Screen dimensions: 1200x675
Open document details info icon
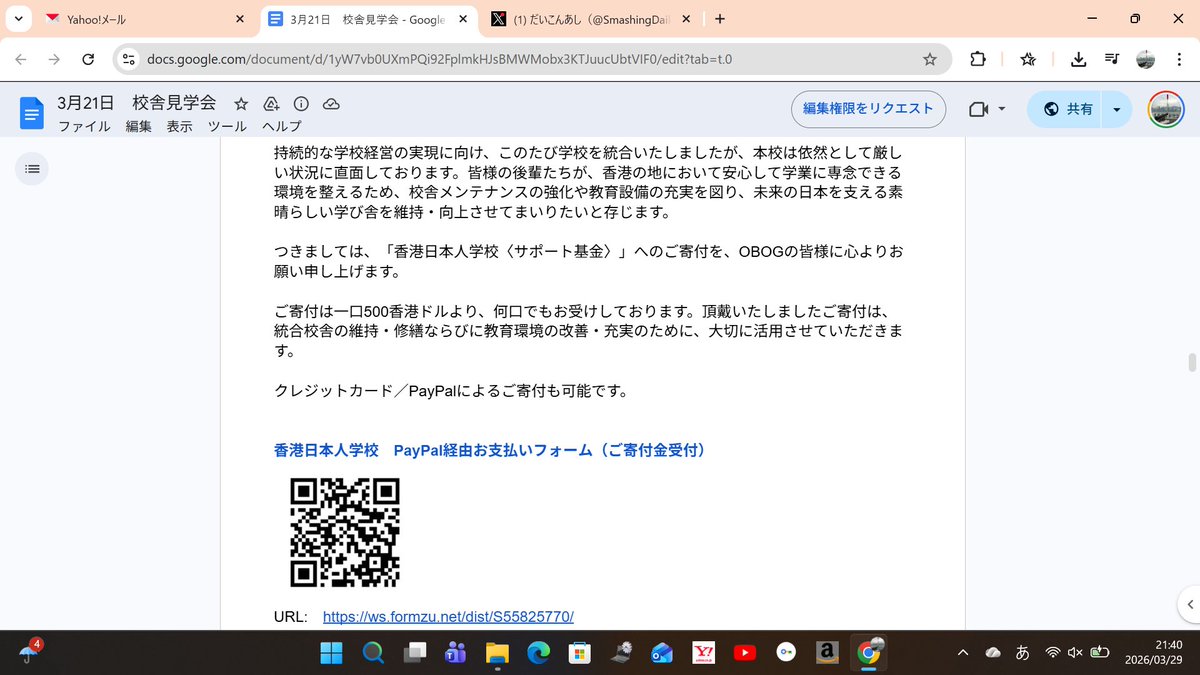point(300,103)
